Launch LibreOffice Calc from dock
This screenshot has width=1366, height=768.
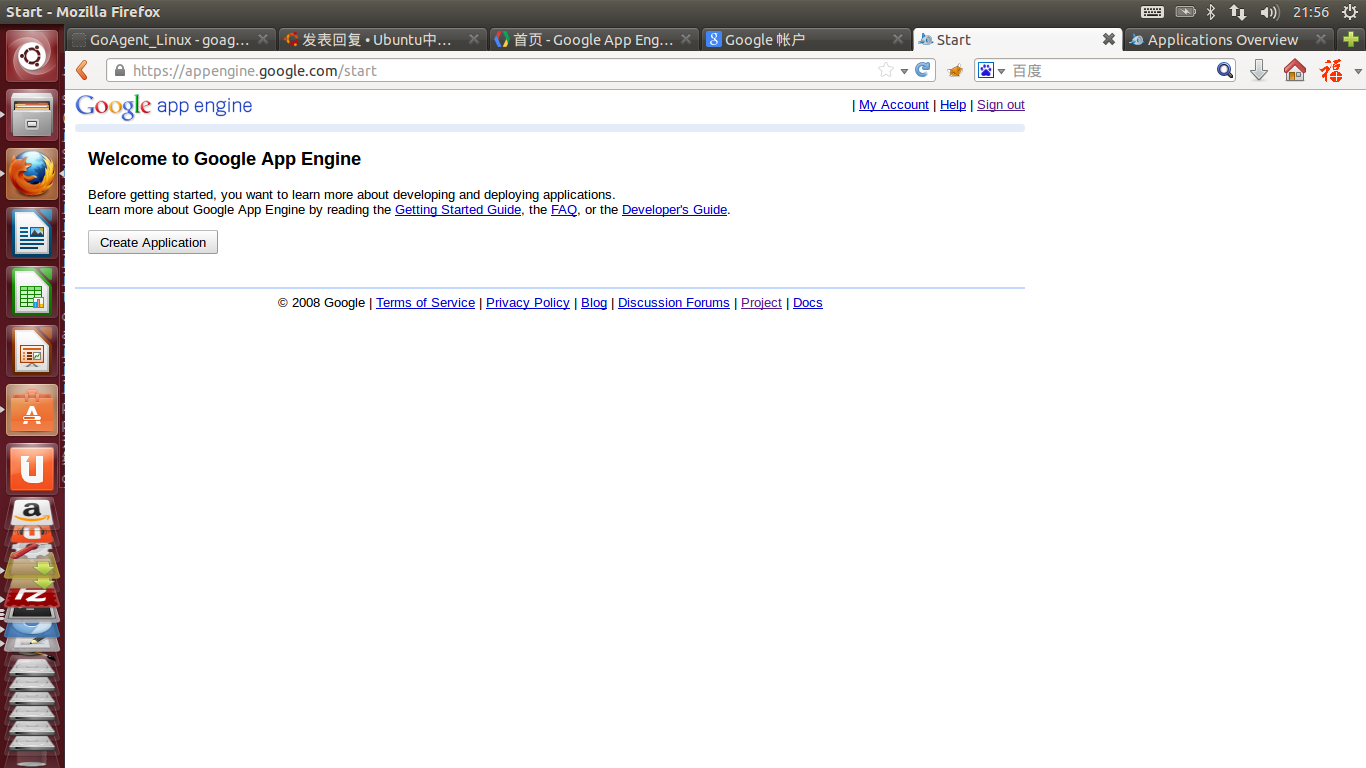click(32, 292)
